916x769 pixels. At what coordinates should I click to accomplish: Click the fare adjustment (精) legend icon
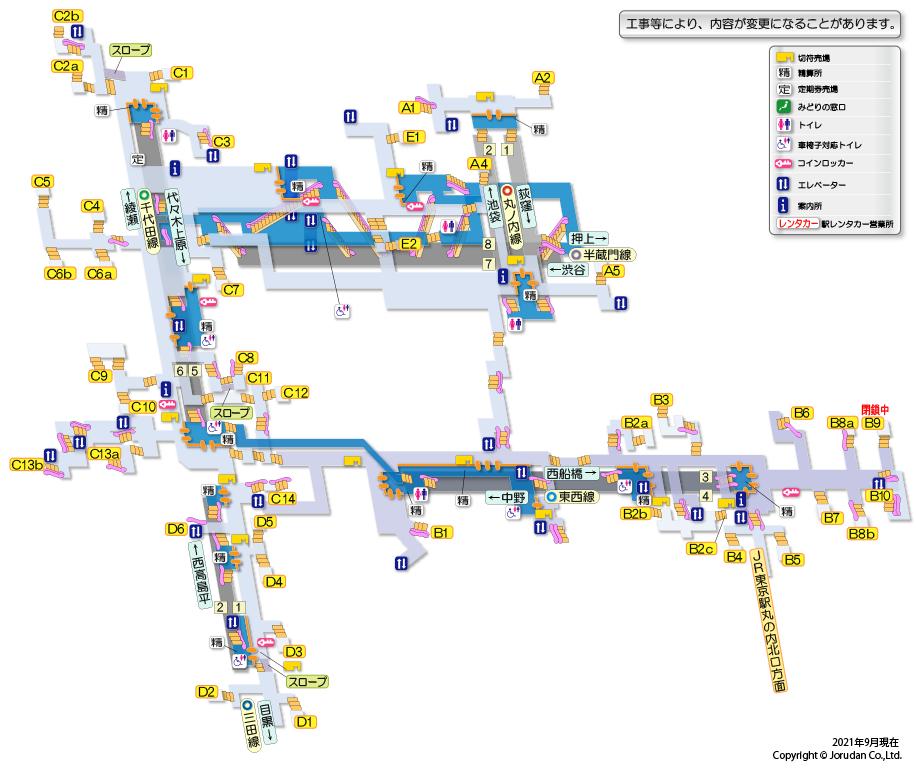point(785,73)
